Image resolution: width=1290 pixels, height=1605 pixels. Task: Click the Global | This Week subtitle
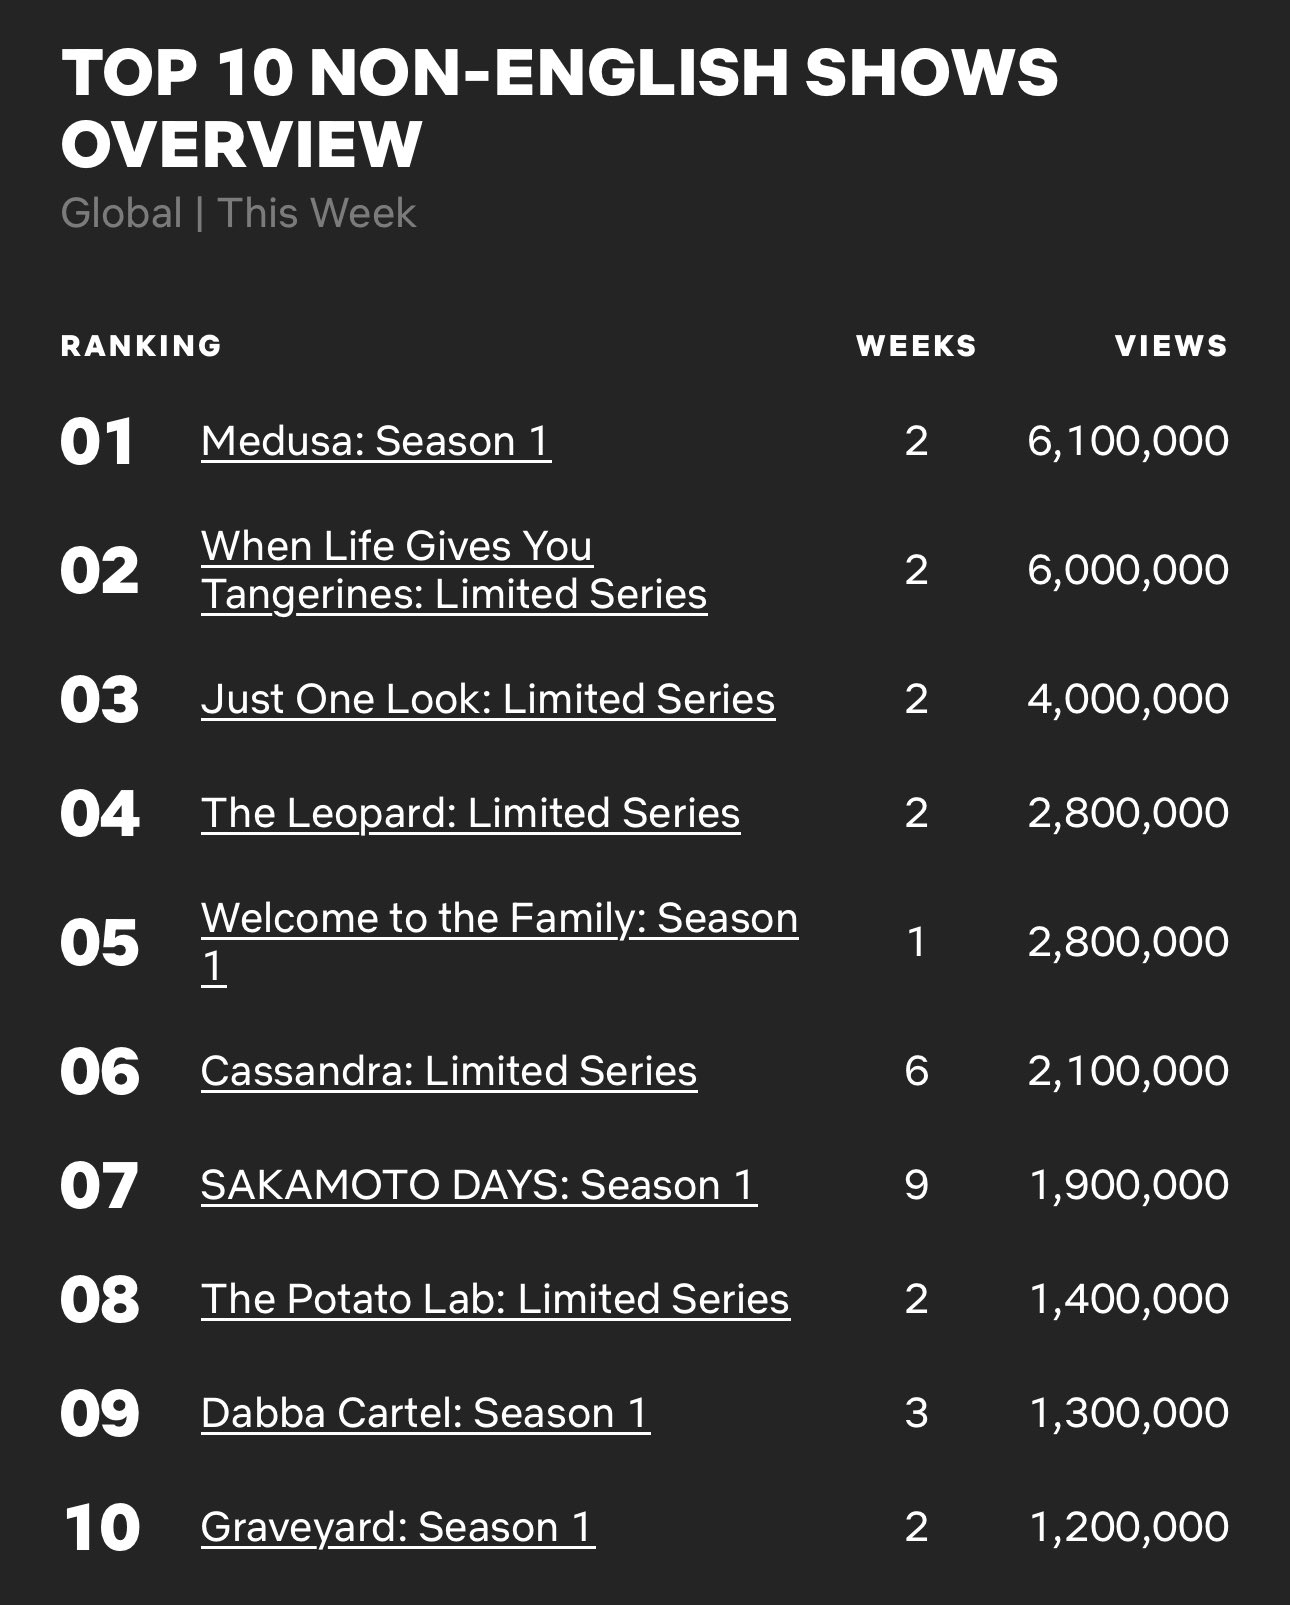point(238,213)
